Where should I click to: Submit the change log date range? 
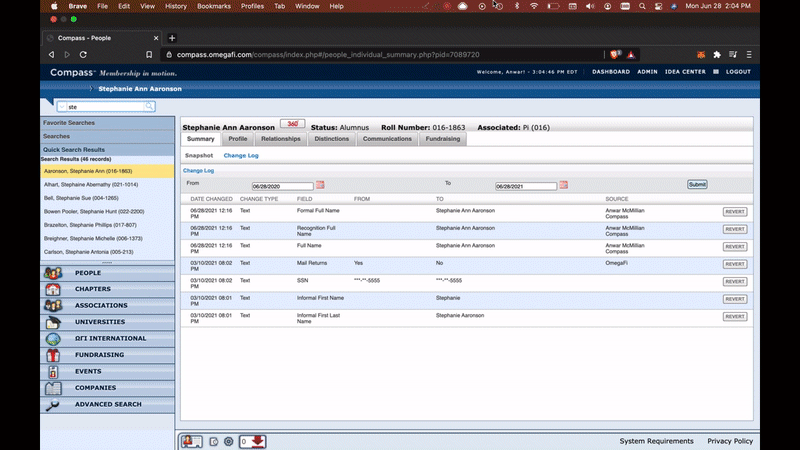[x=697, y=185]
